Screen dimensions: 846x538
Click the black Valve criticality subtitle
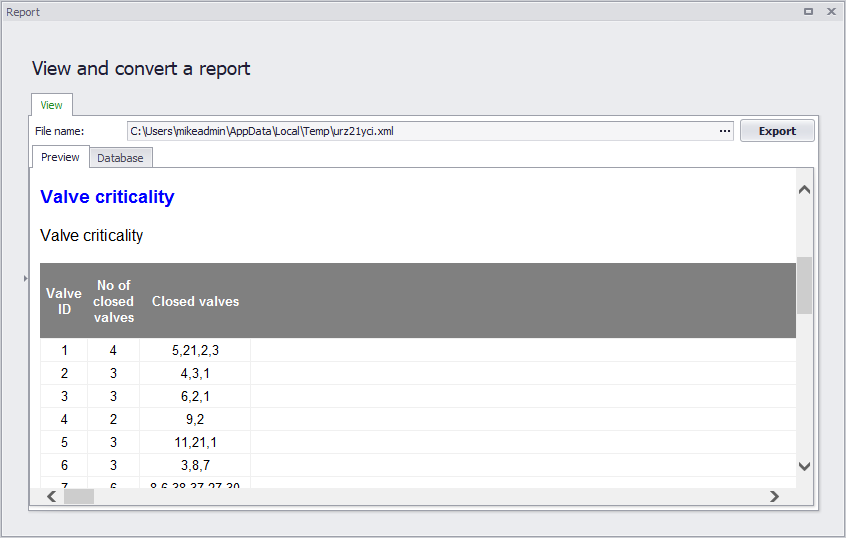[92, 236]
